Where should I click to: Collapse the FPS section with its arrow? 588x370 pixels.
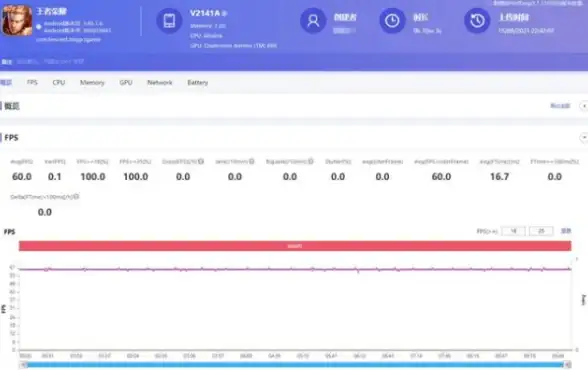pos(584,138)
